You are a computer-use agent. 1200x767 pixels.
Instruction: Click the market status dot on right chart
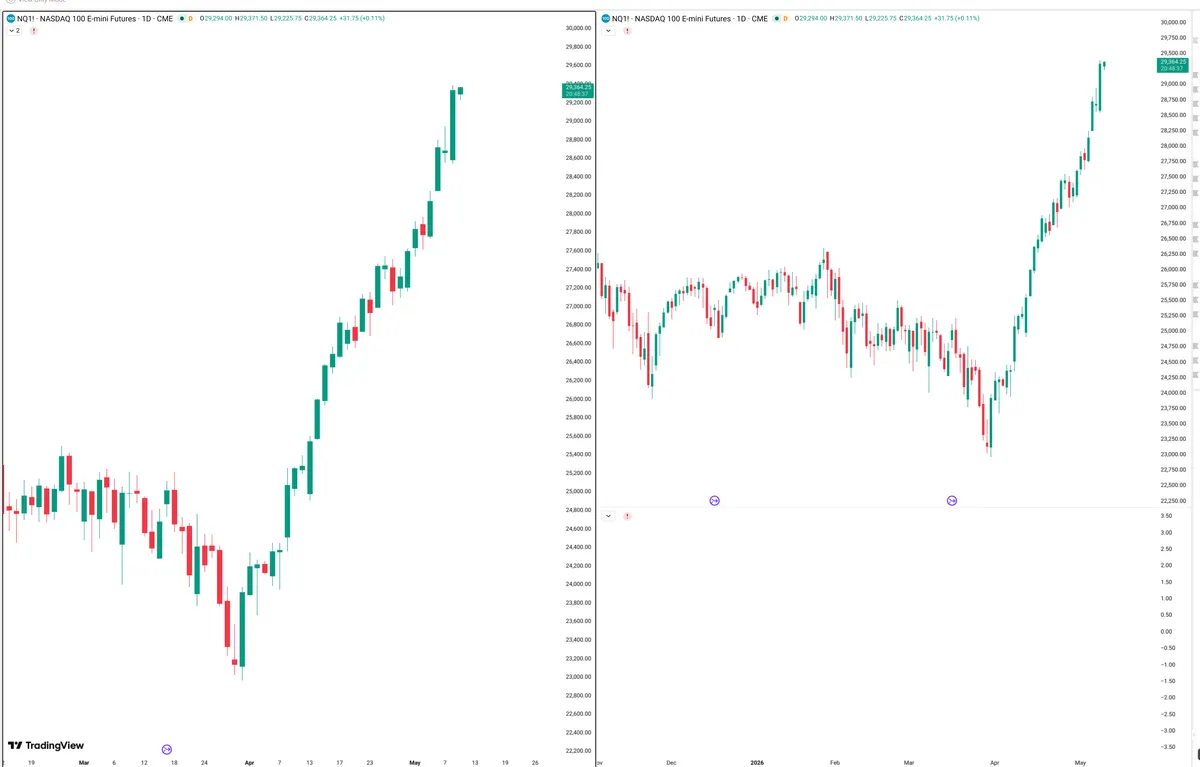(x=777, y=18)
